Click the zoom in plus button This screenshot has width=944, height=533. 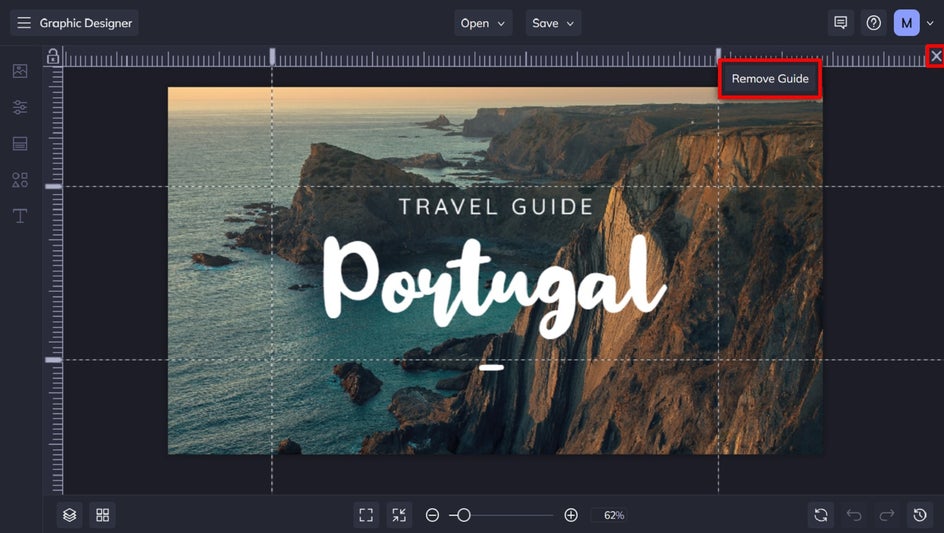tap(571, 515)
